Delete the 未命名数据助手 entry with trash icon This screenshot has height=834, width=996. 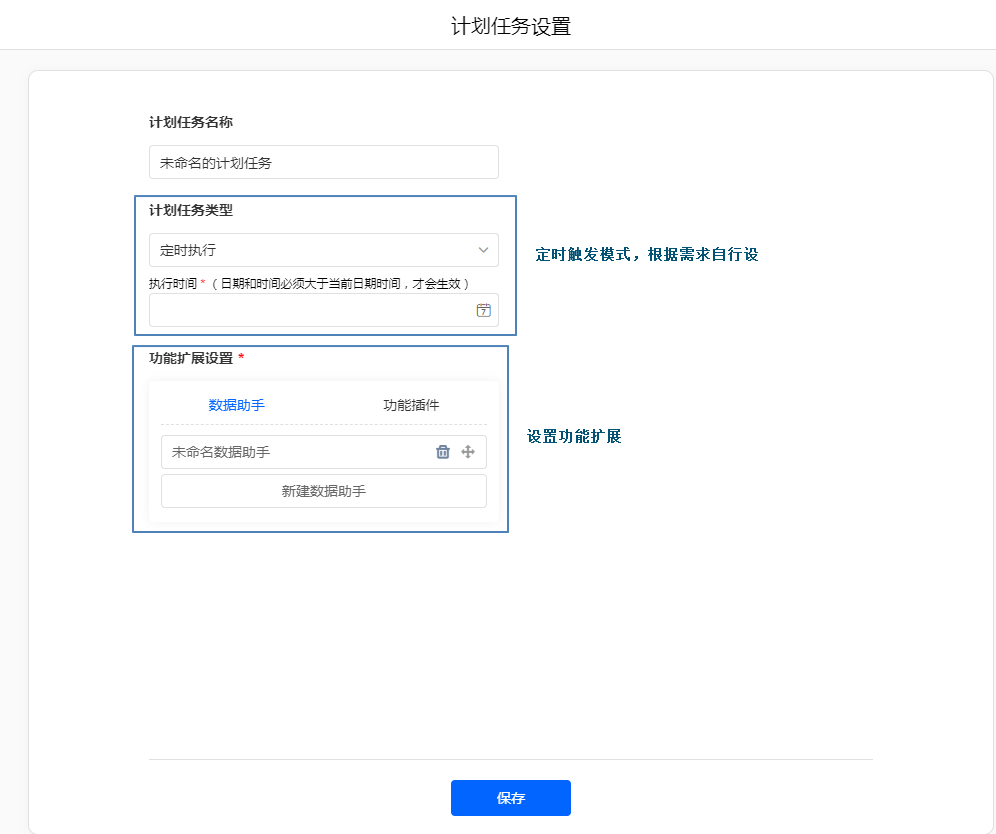coord(443,452)
